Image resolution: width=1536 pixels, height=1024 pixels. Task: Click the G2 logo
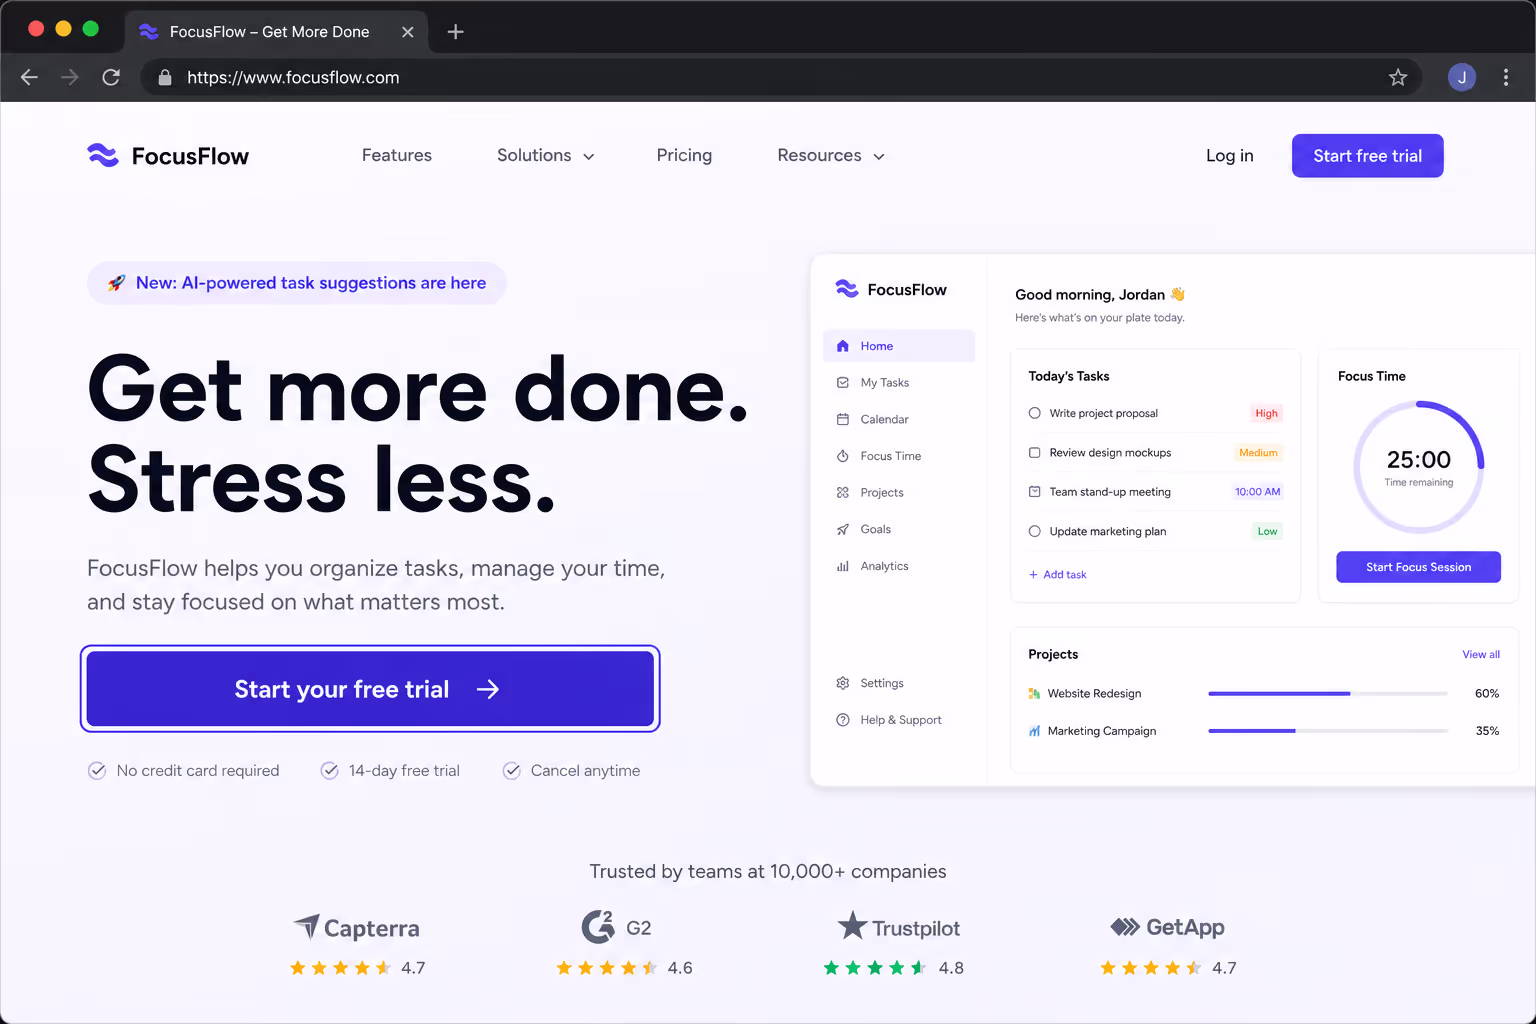[617, 927]
